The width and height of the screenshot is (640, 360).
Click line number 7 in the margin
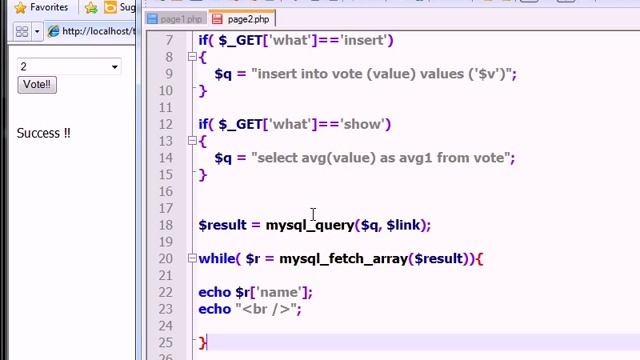coord(169,40)
